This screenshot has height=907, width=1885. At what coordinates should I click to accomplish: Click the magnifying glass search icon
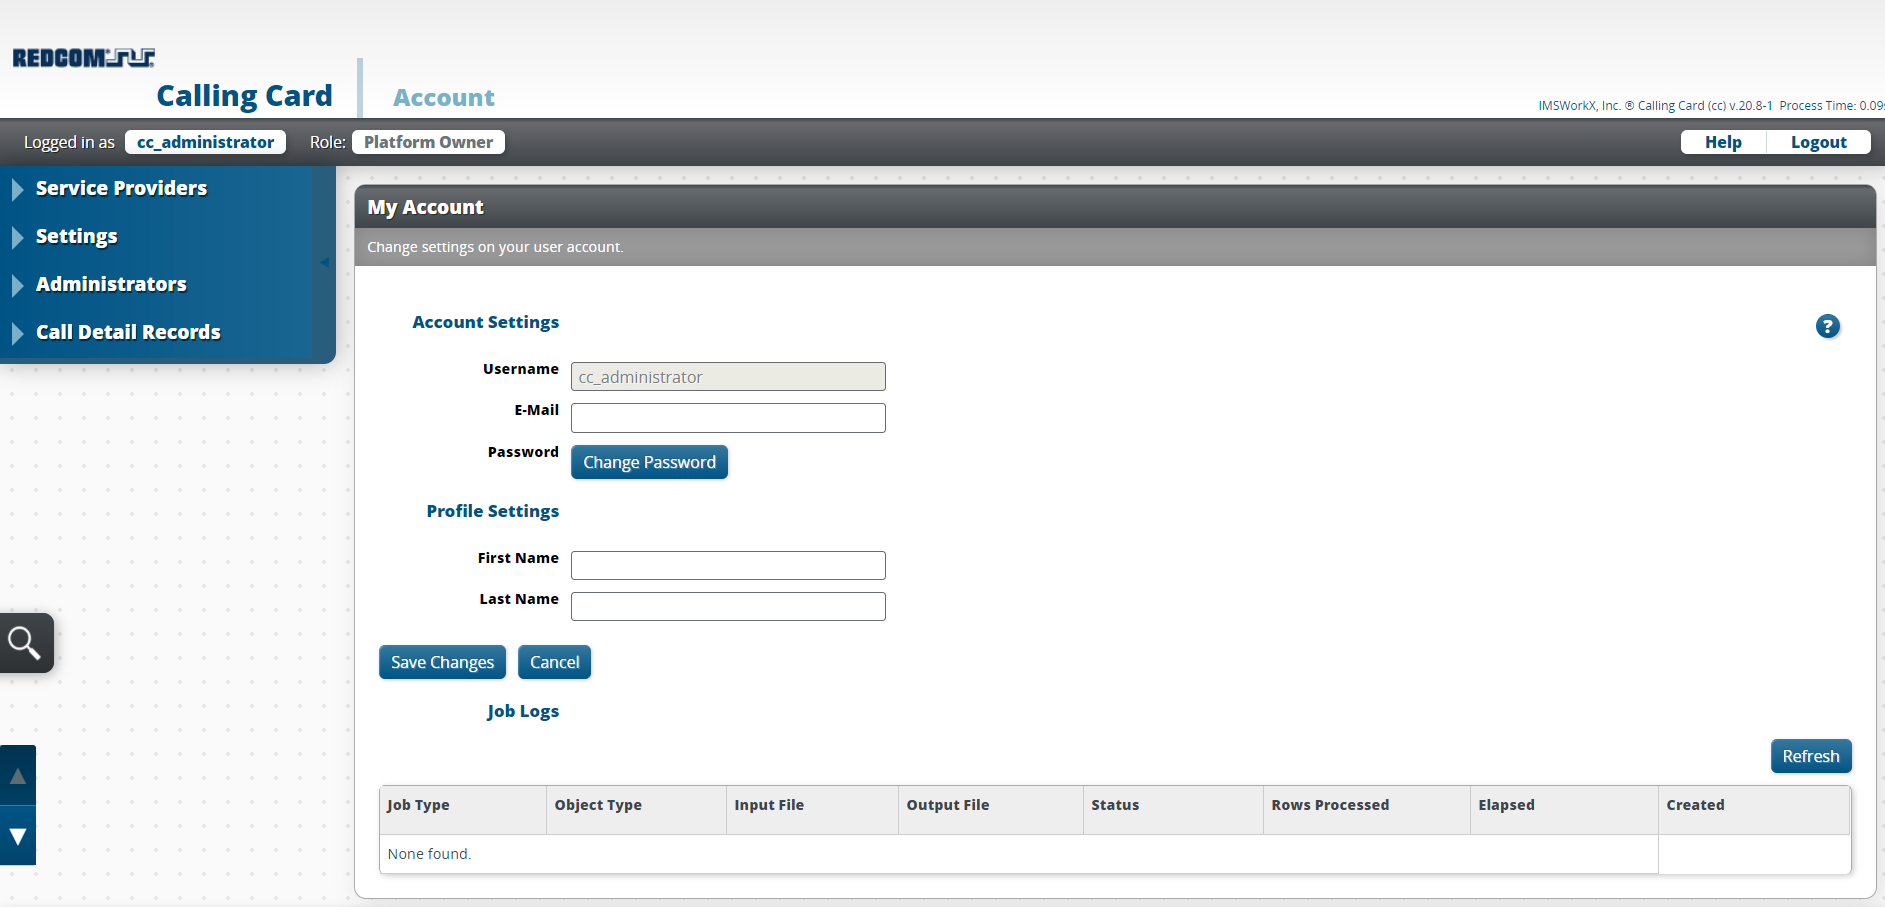click(x=25, y=643)
